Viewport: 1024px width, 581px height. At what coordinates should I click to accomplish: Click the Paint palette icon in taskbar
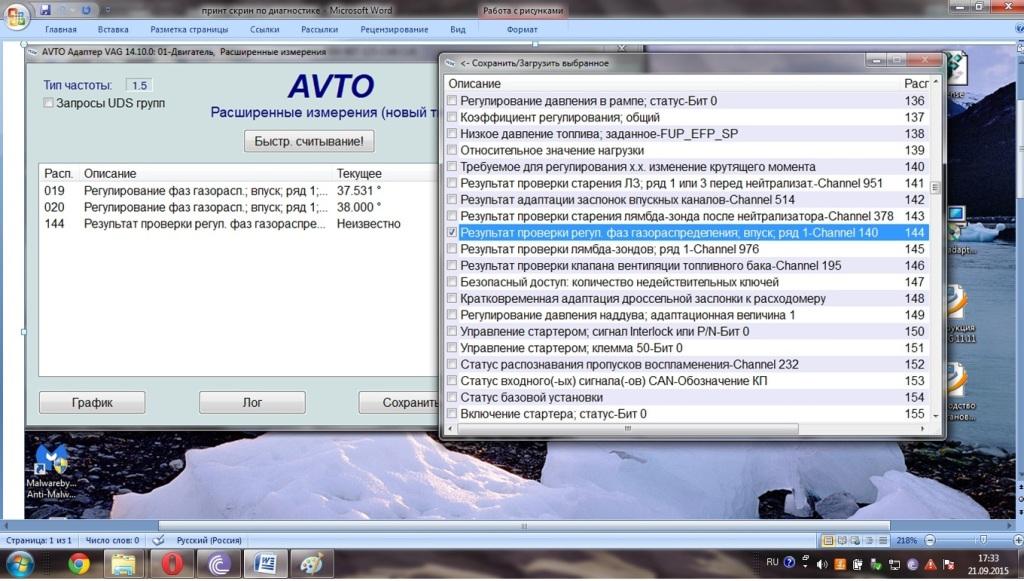[311, 564]
